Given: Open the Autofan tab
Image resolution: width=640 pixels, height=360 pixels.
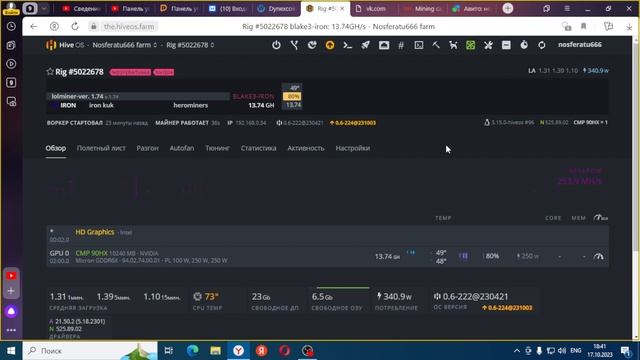Looking at the screenshot, I should [x=182, y=148].
